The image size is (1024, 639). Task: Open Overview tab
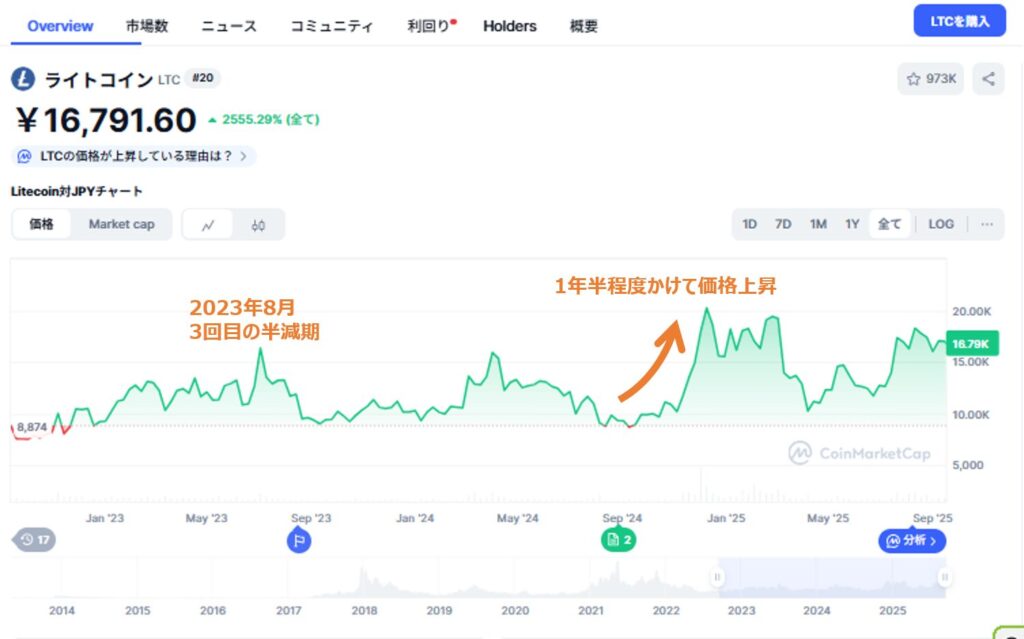(x=60, y=26)
